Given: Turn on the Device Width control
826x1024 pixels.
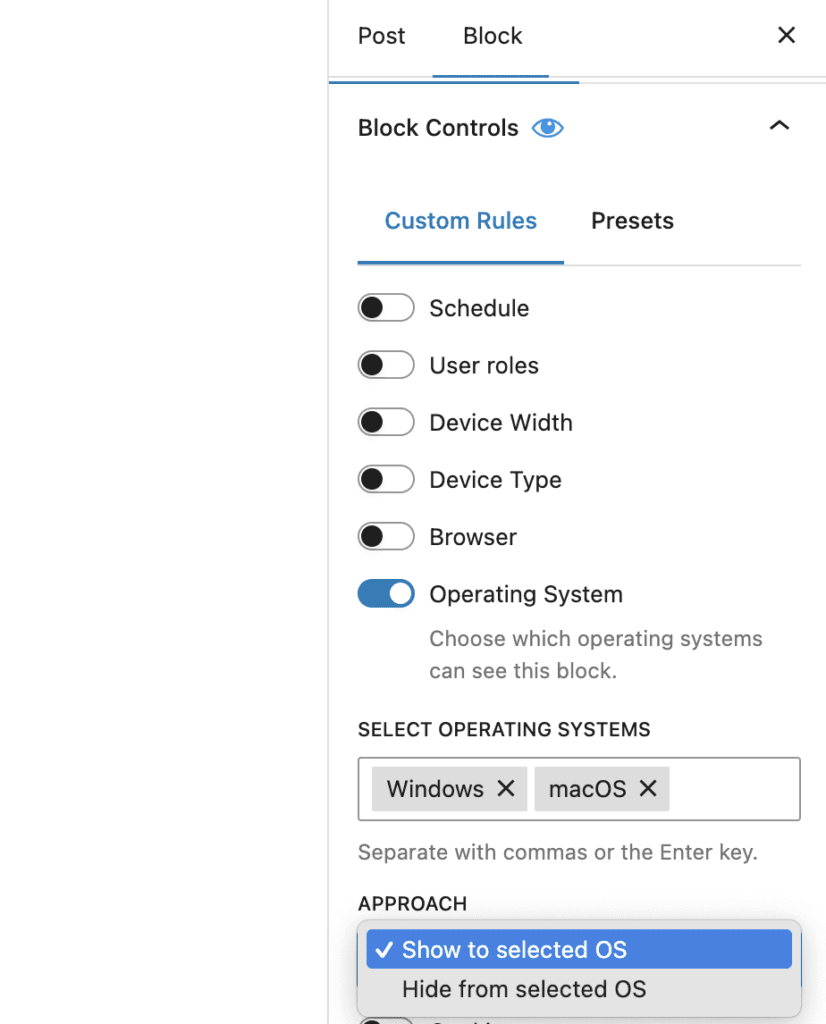Looking at the screenshot, I should (x=386, y=421).
